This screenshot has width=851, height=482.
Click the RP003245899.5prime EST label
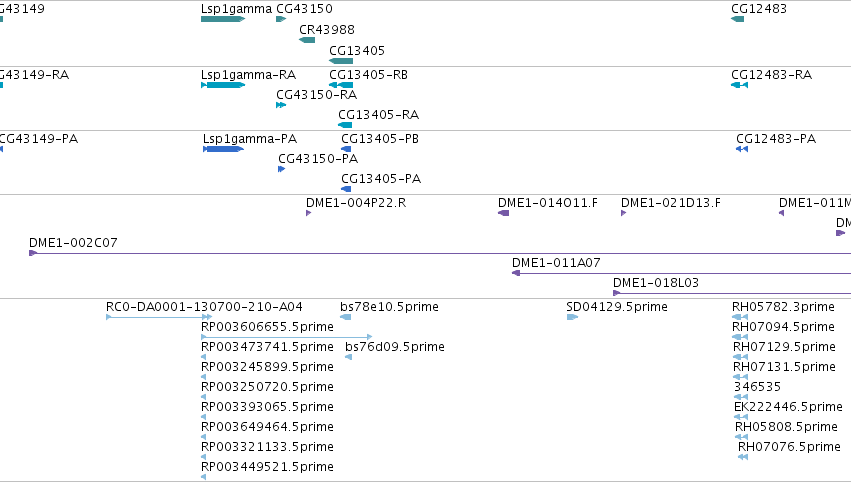tap(267, 367)
